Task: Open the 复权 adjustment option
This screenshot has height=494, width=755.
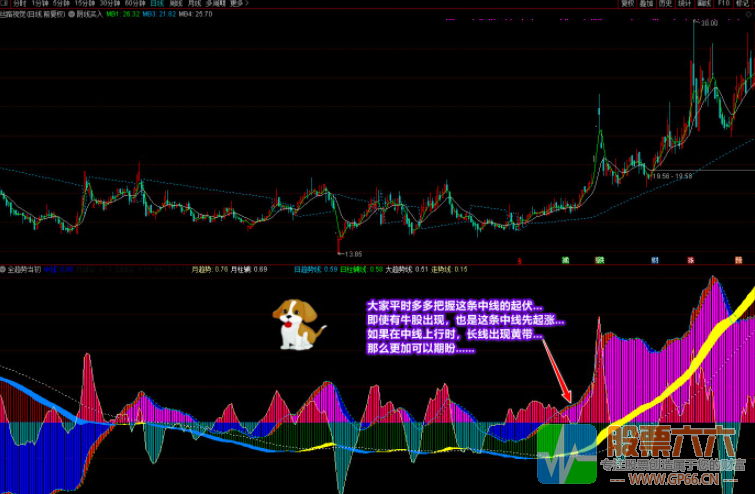Action: [x=628, y=4]
